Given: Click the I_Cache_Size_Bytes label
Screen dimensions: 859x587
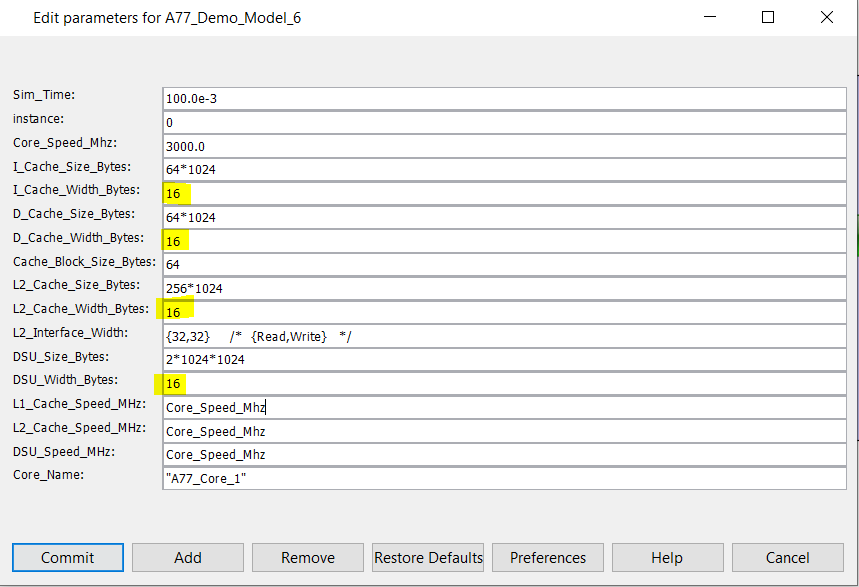Looking at the screenshot, I should pos(72,167).
